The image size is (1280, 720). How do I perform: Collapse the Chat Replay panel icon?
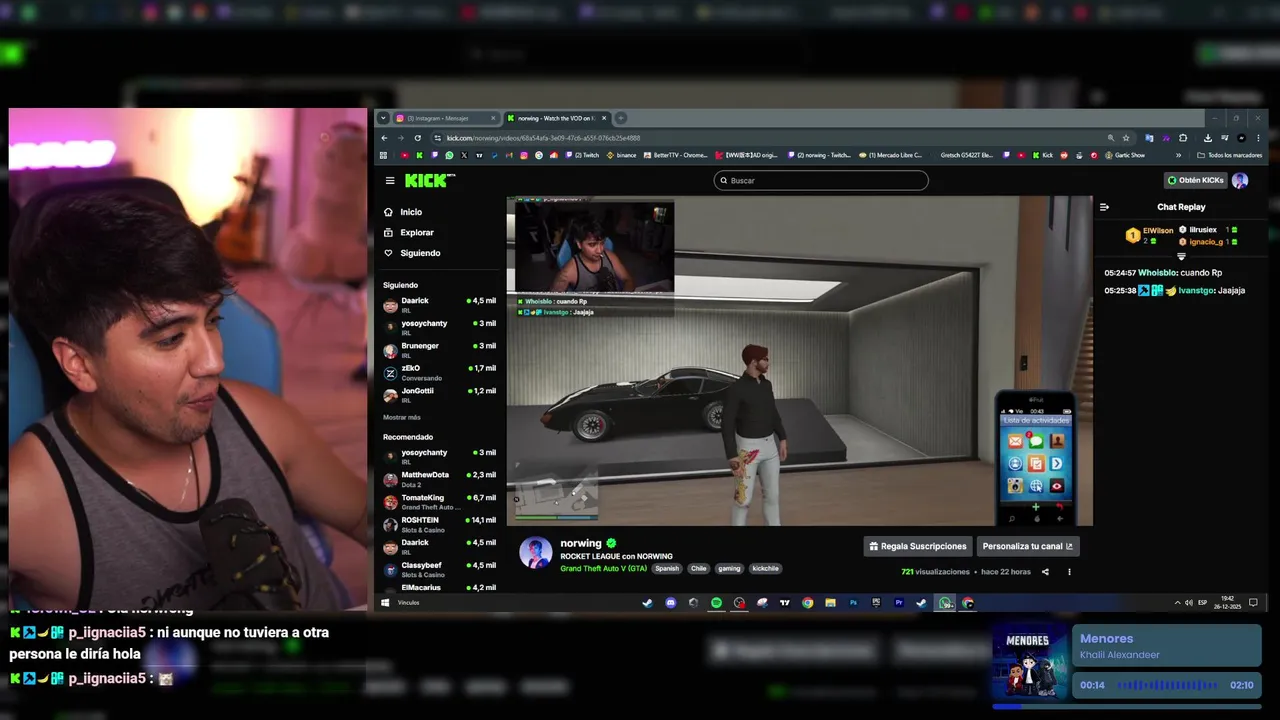click(x=1104, y=207)
